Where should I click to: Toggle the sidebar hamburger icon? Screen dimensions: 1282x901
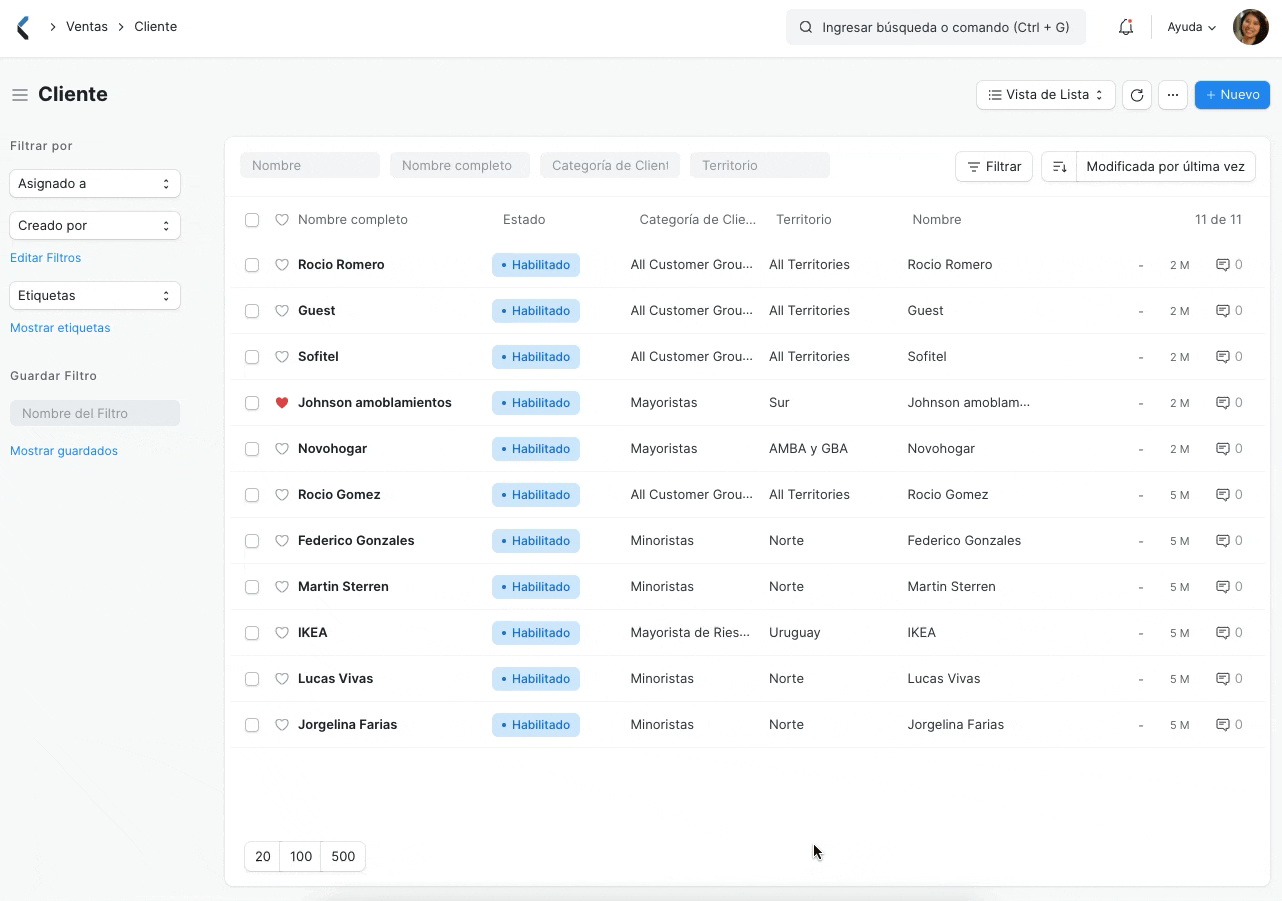(19, 95)
